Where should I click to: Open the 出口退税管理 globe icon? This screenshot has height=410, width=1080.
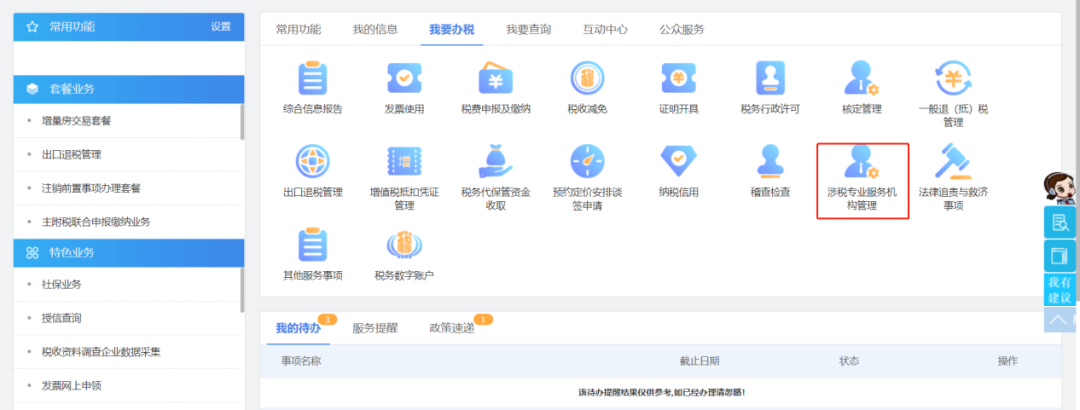click(313, 162)
